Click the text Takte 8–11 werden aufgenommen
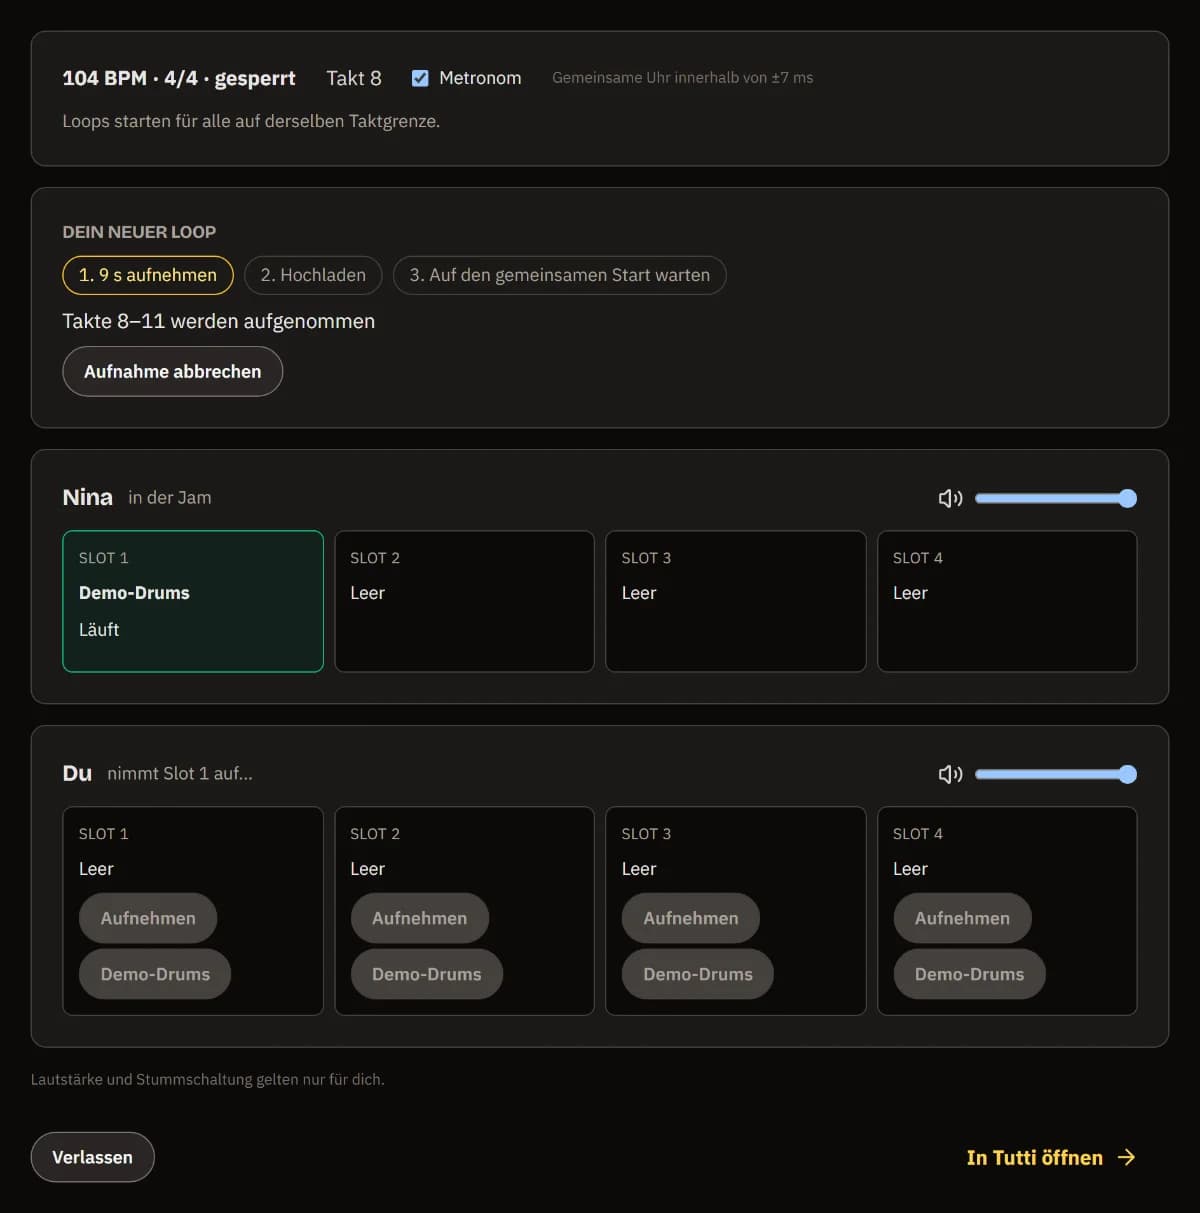Screen dimensions: 1200x1213 219,321
